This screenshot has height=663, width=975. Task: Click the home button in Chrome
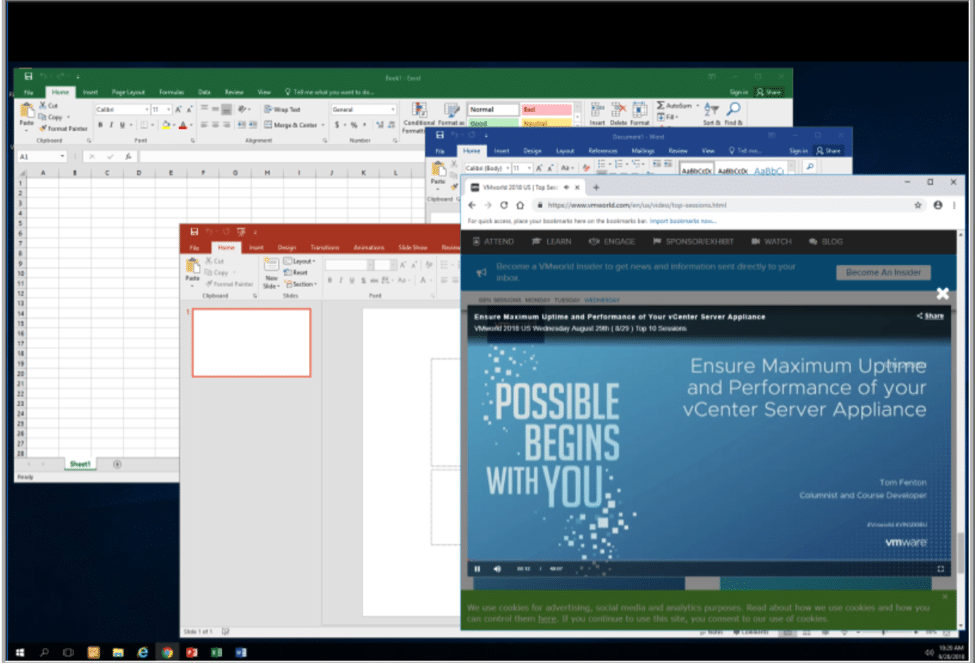[520, 205]
